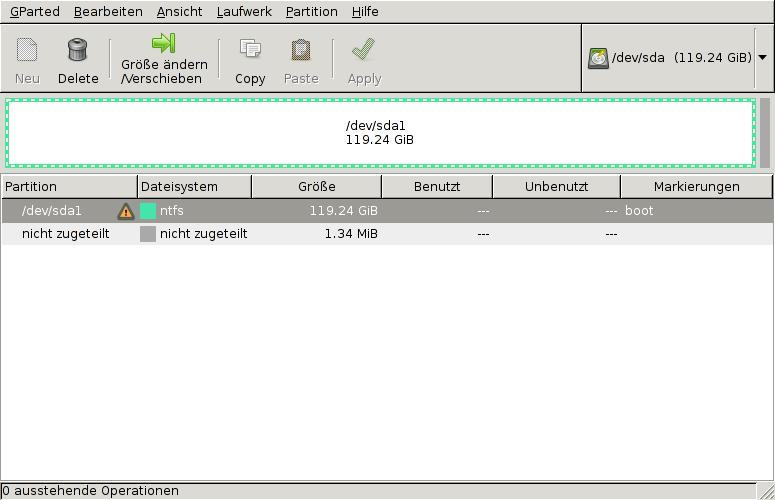
Task: Click the warning triangle on the /dev/sda1 row
Action: 126,211
